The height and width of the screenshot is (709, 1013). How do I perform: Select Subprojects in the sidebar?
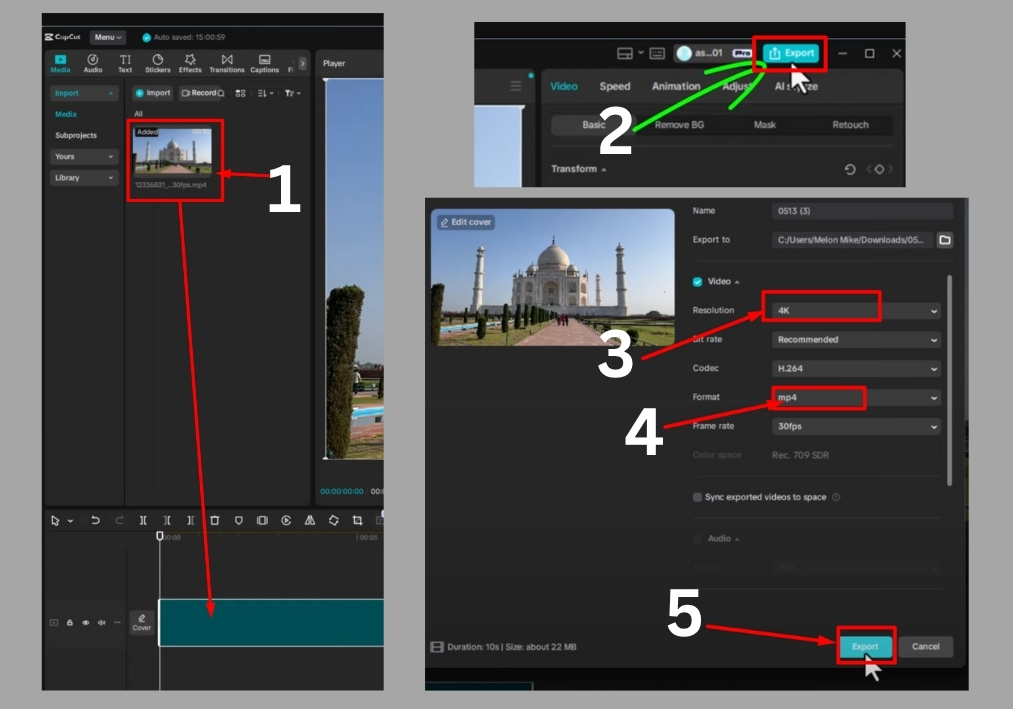pyautogui.click(x=76, y=135)
